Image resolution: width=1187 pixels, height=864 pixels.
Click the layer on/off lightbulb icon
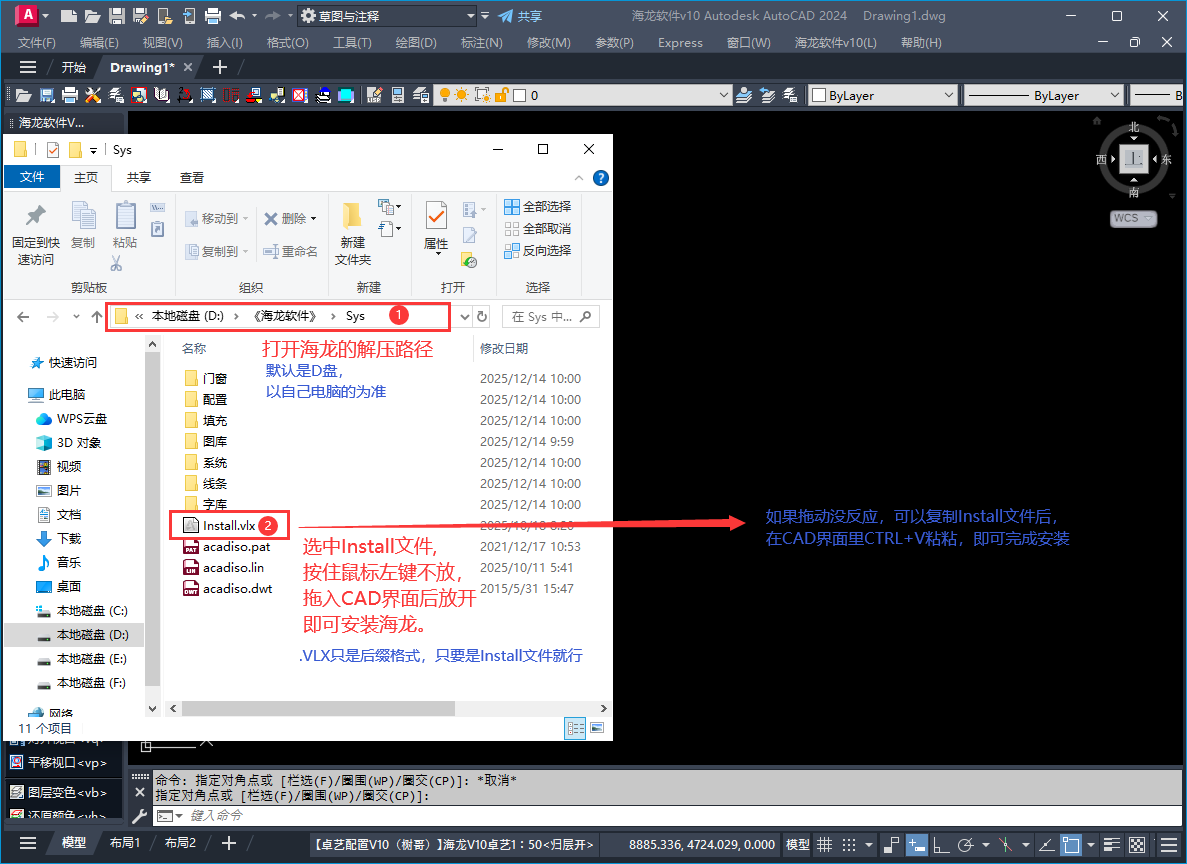[446, 95]
